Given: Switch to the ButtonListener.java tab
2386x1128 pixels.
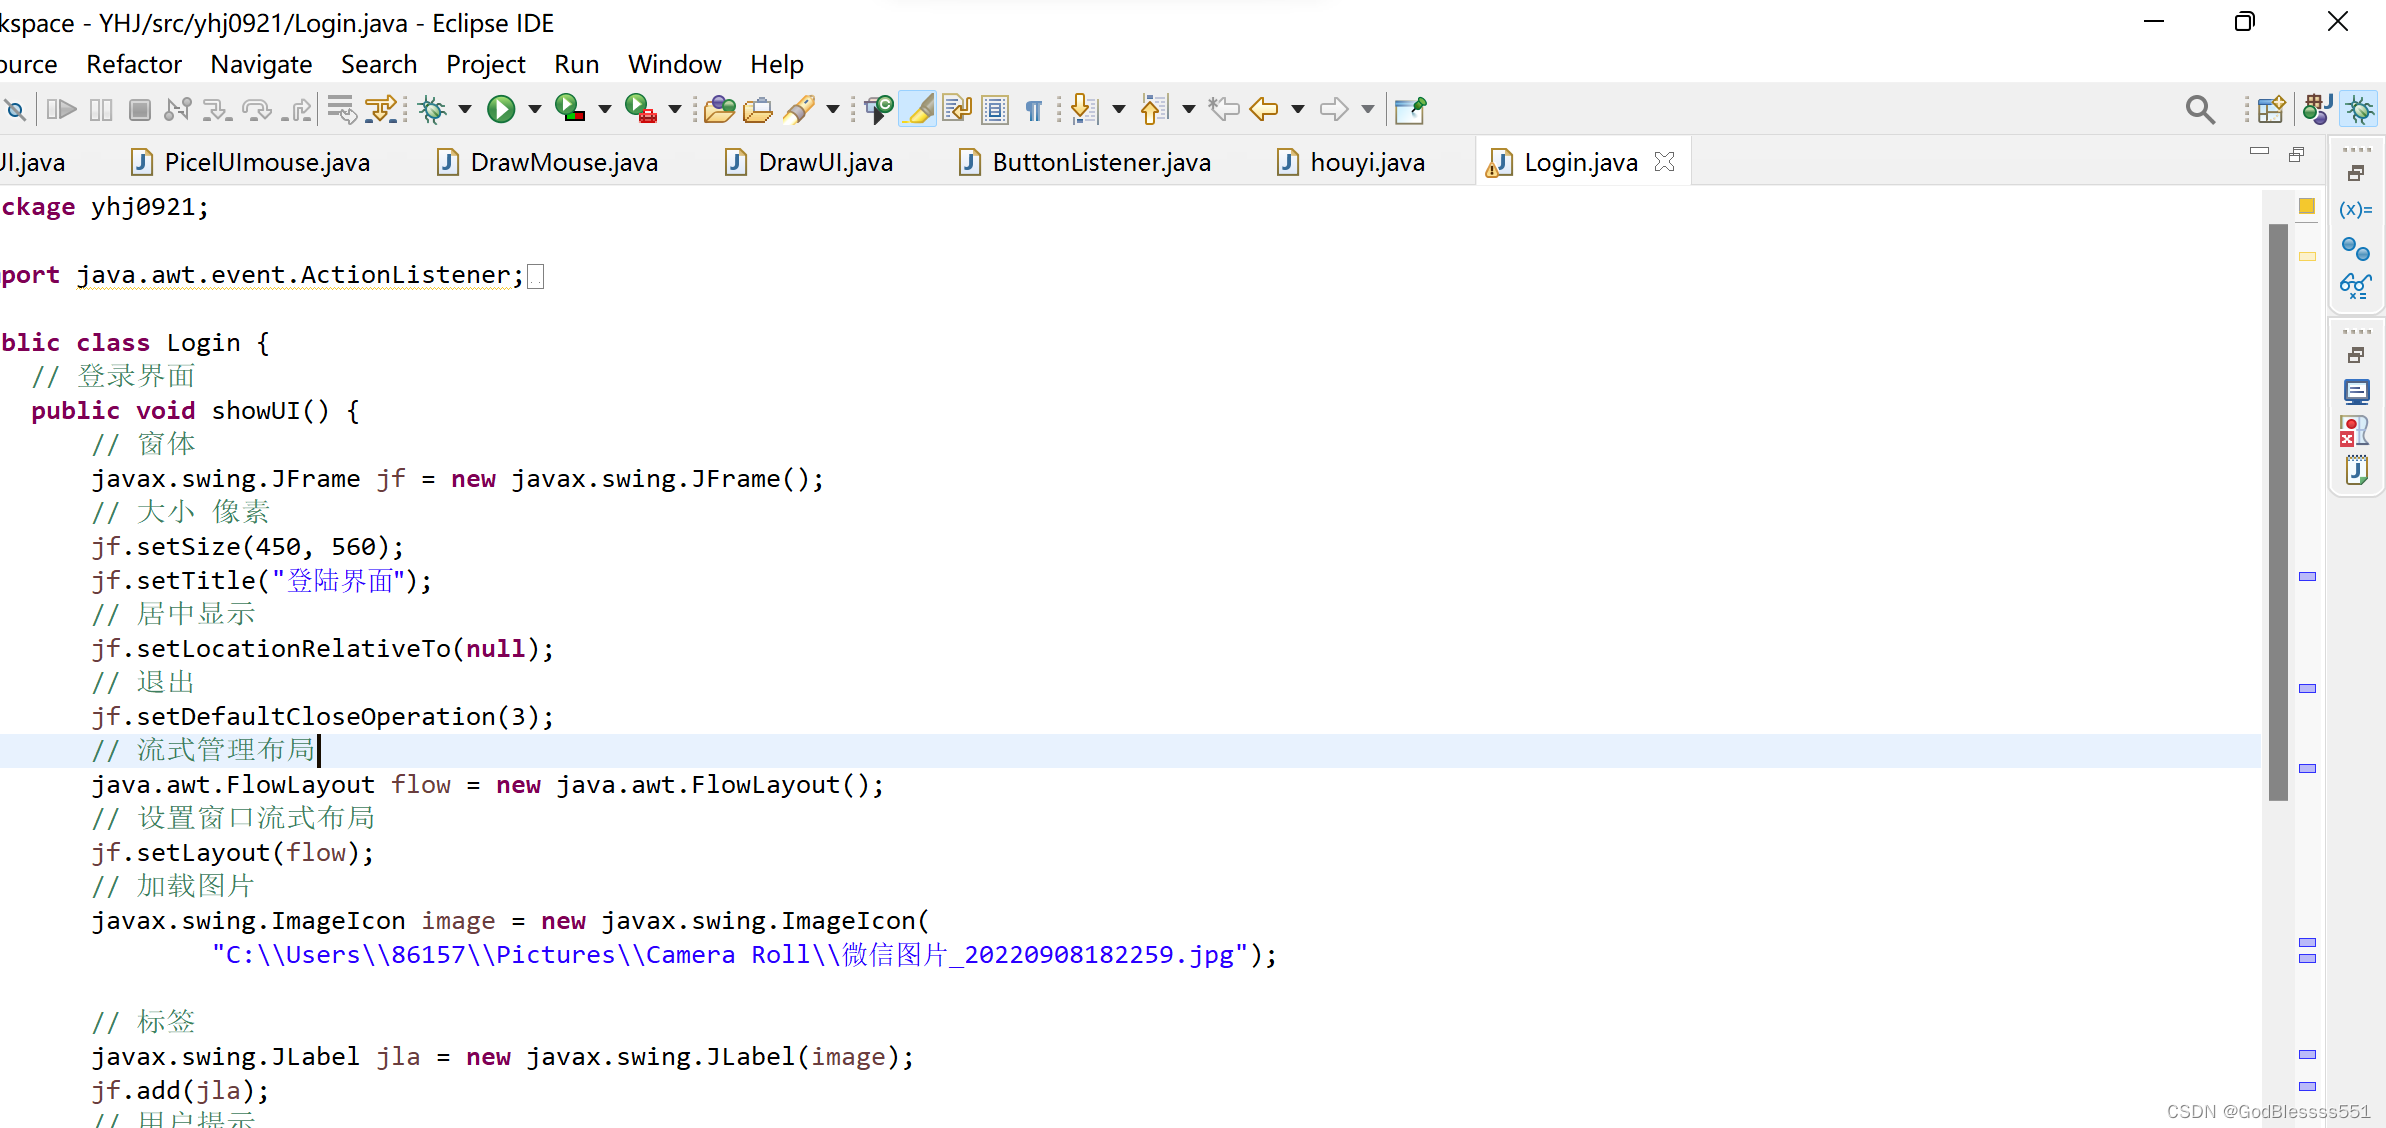Looking at the screenshot, I should click(x=1100, y=162).
